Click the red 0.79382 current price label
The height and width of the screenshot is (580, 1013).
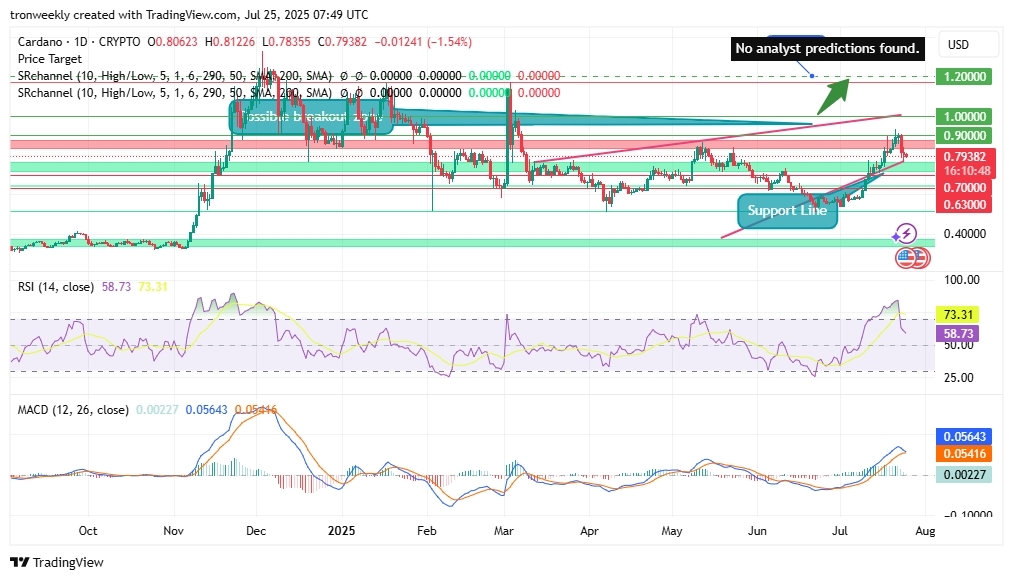pyautogui.click(x=963, y=157)
